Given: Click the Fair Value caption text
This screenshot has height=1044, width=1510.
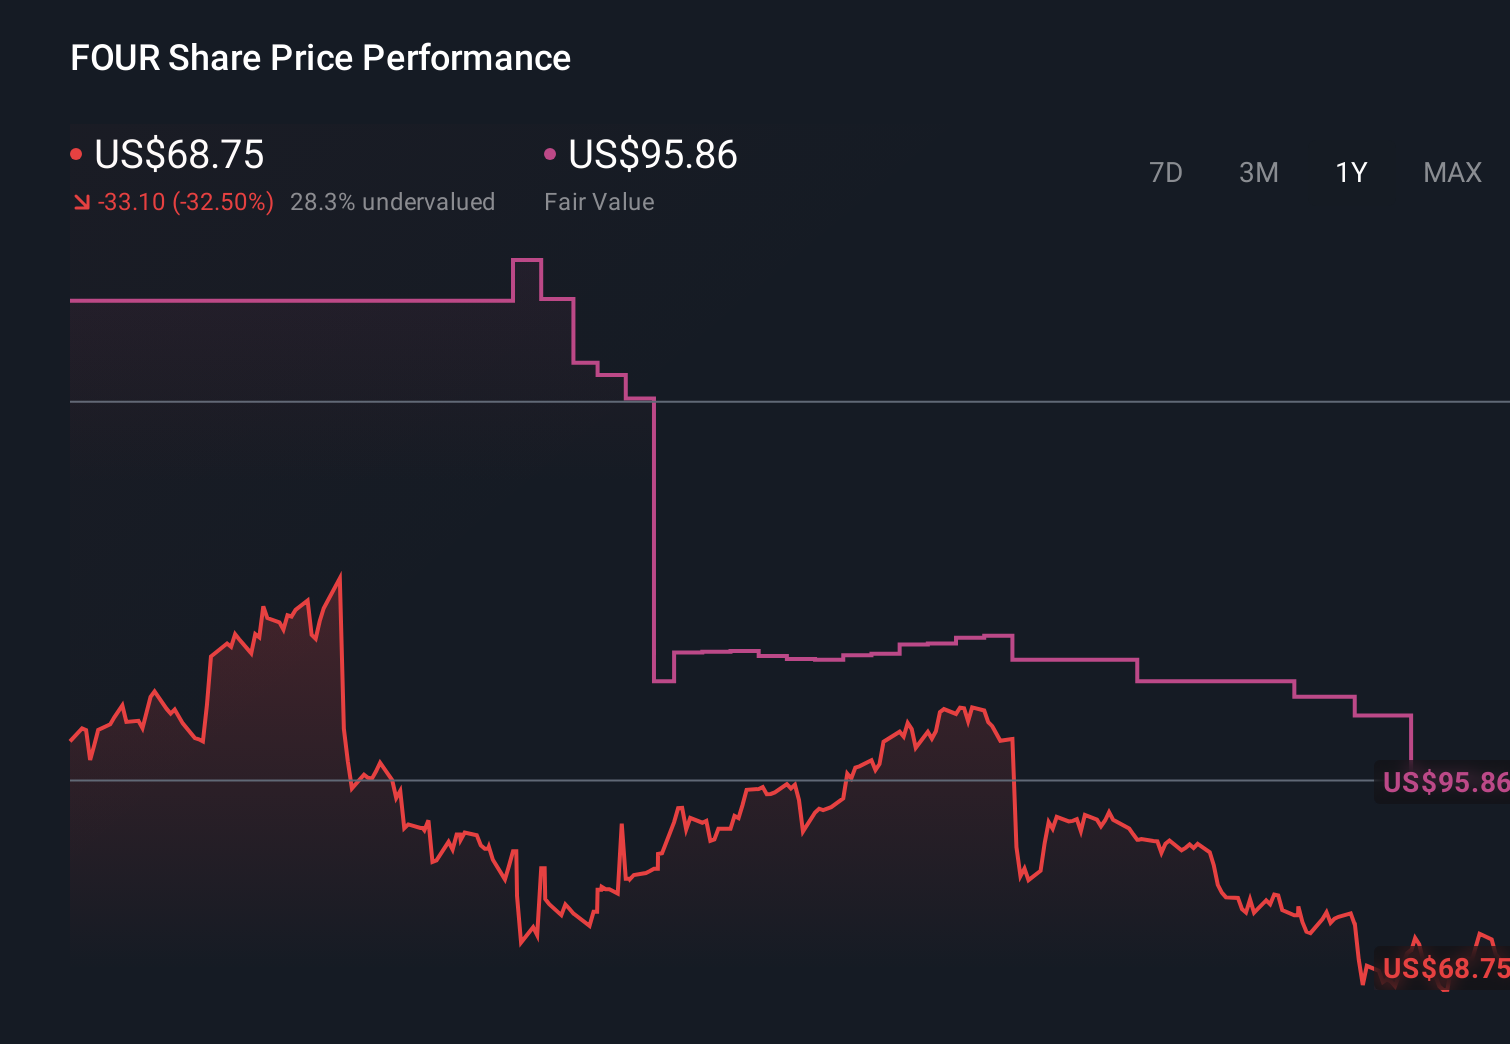Looking at the screenshot, I should [x=599, y=202].
